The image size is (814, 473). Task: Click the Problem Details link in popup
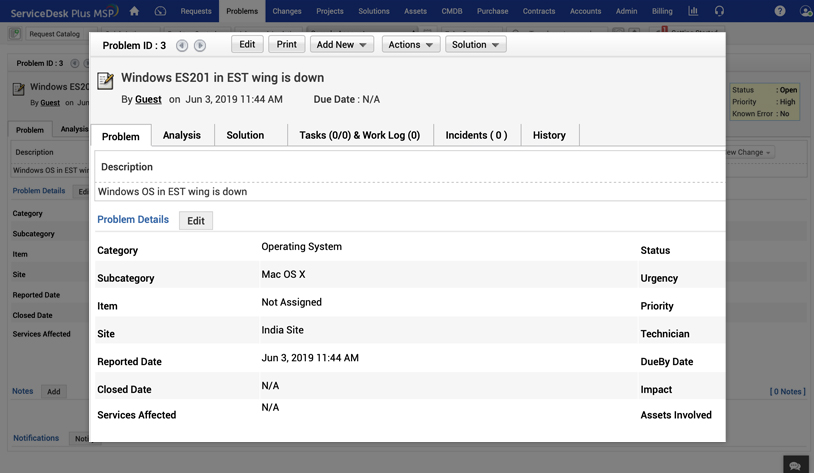(x=133, y=220)
